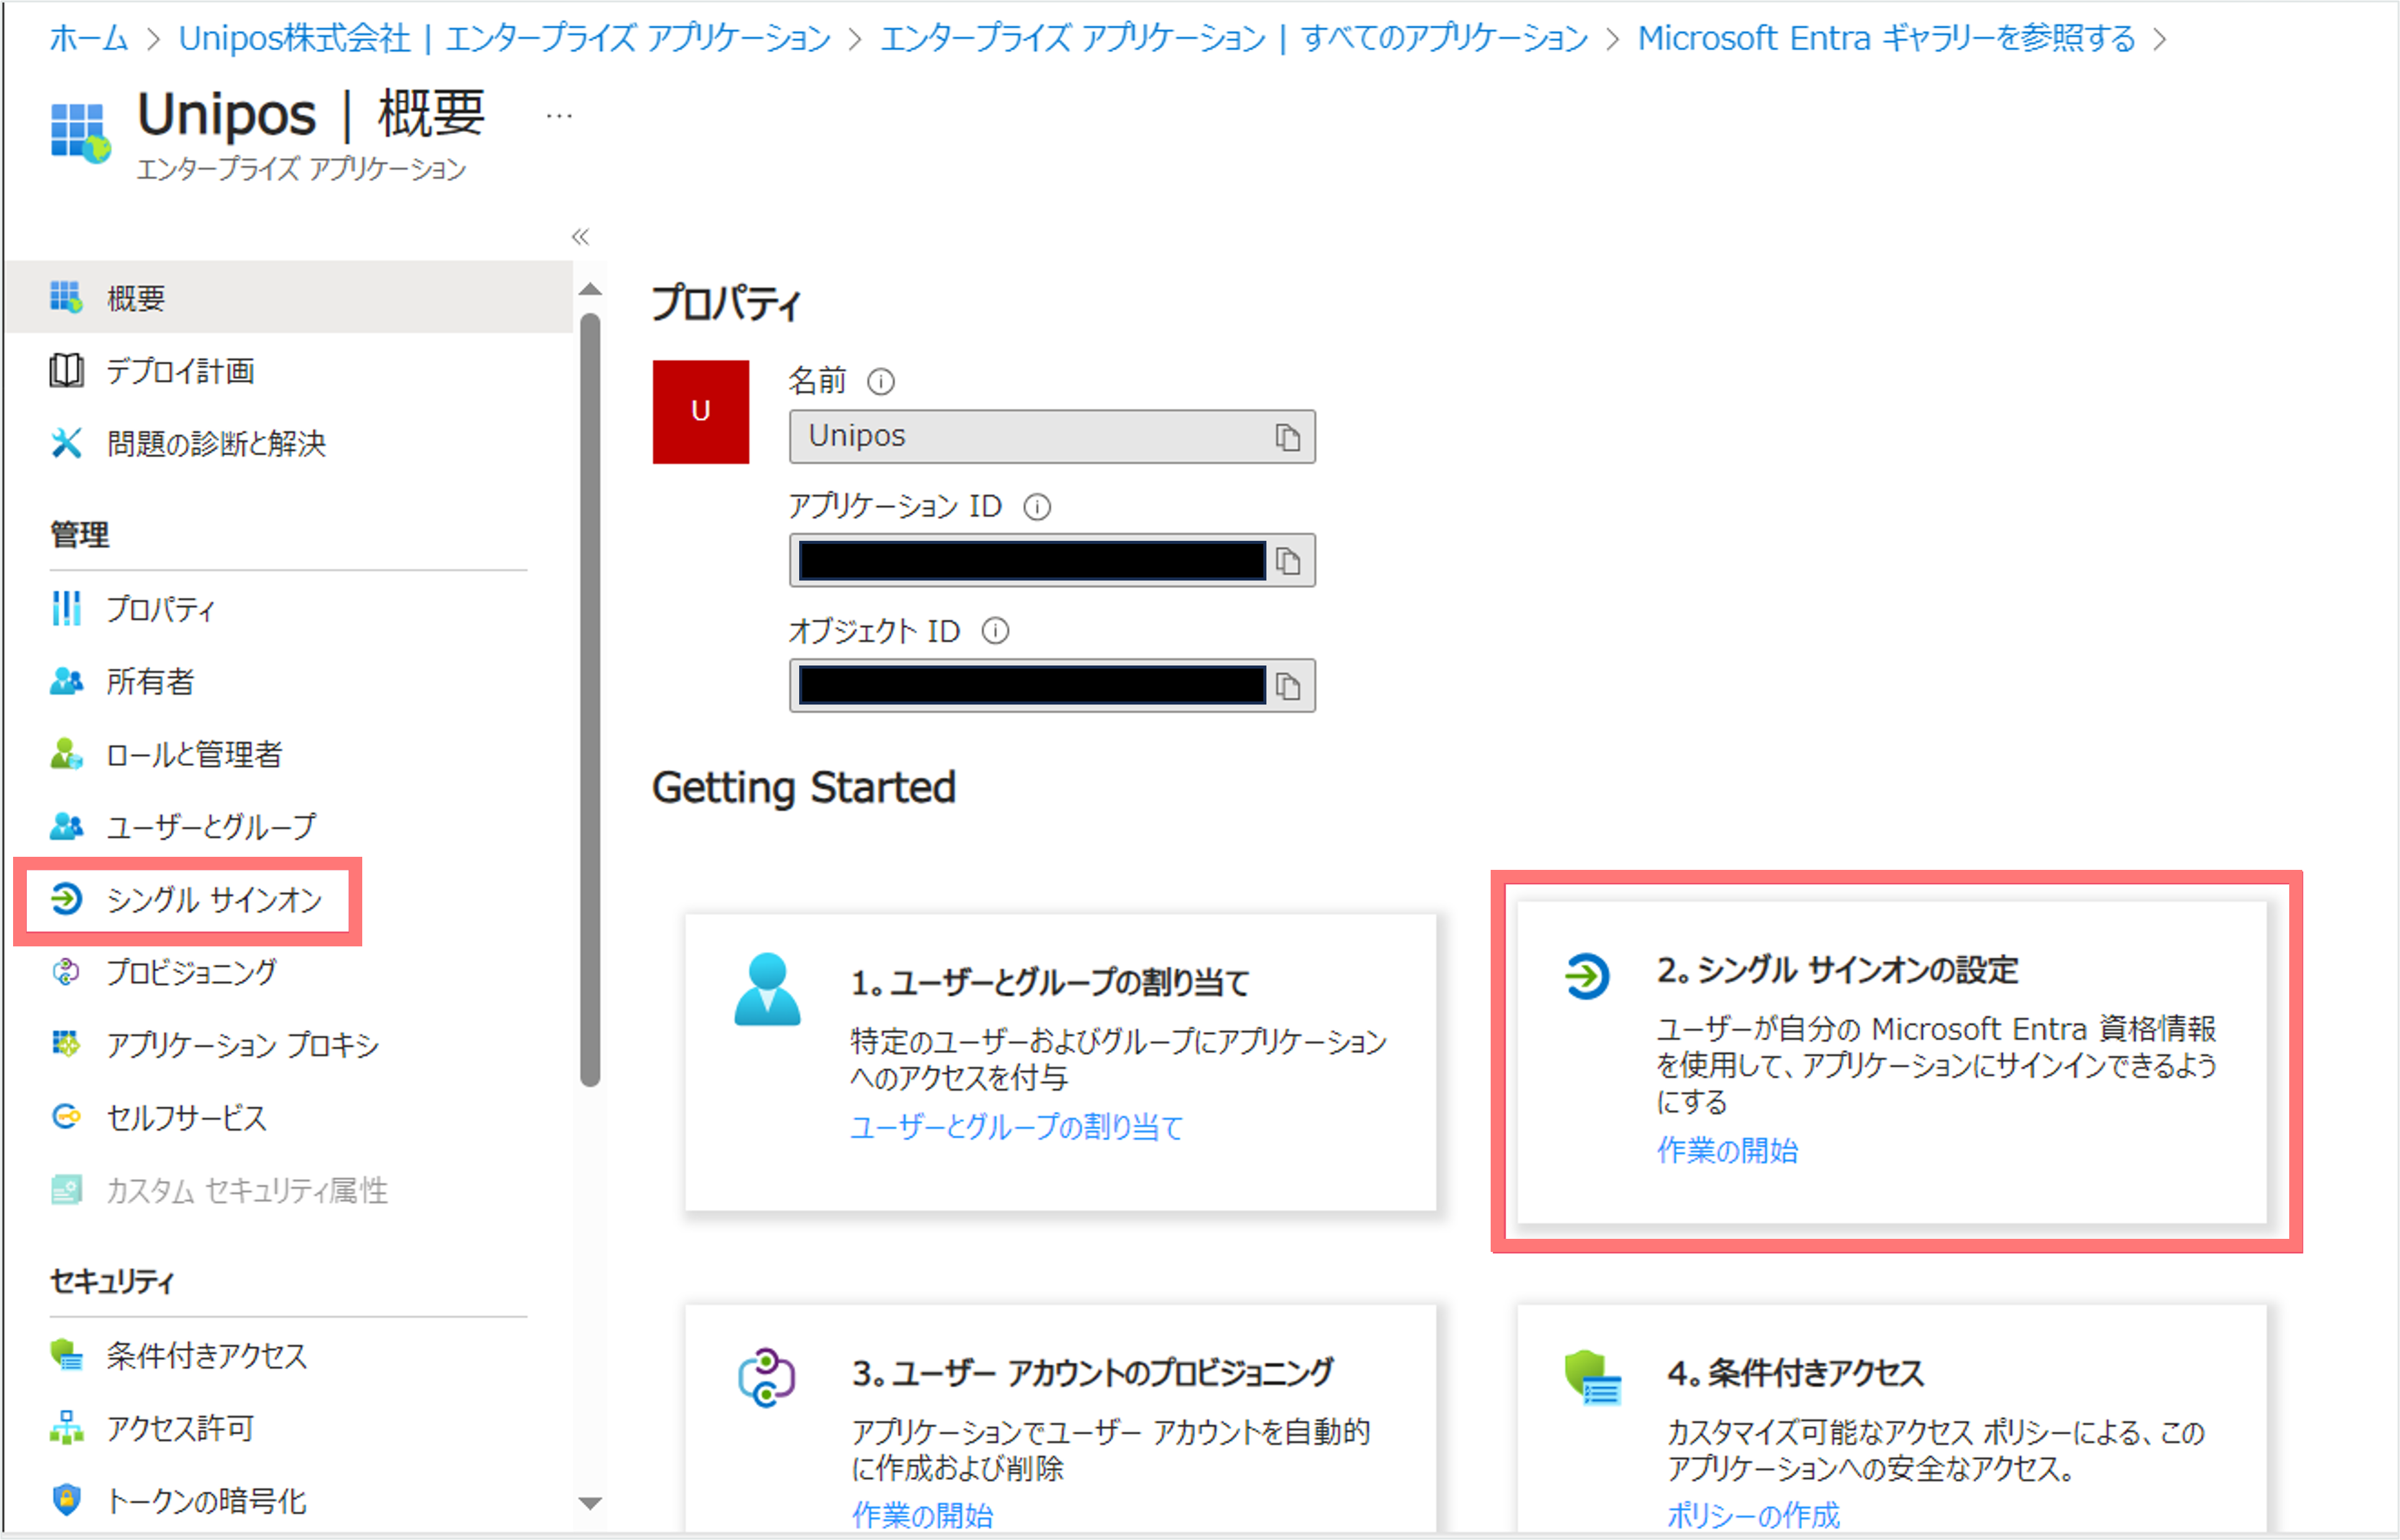
Task: Click the provisioning icon in card 3
Action: [766, 1378]
